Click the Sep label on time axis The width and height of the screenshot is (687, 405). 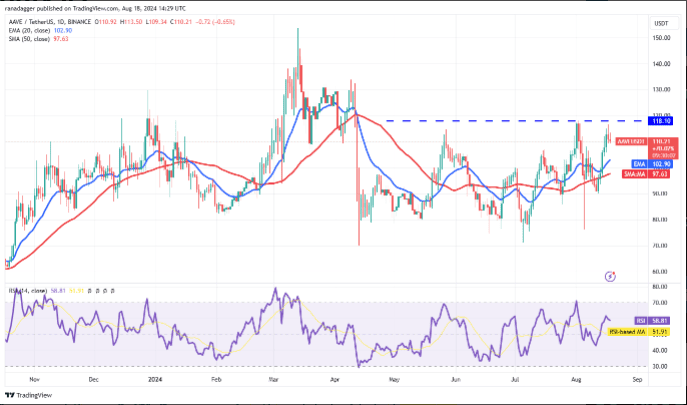pyautogui.click(x=637, y=380)
